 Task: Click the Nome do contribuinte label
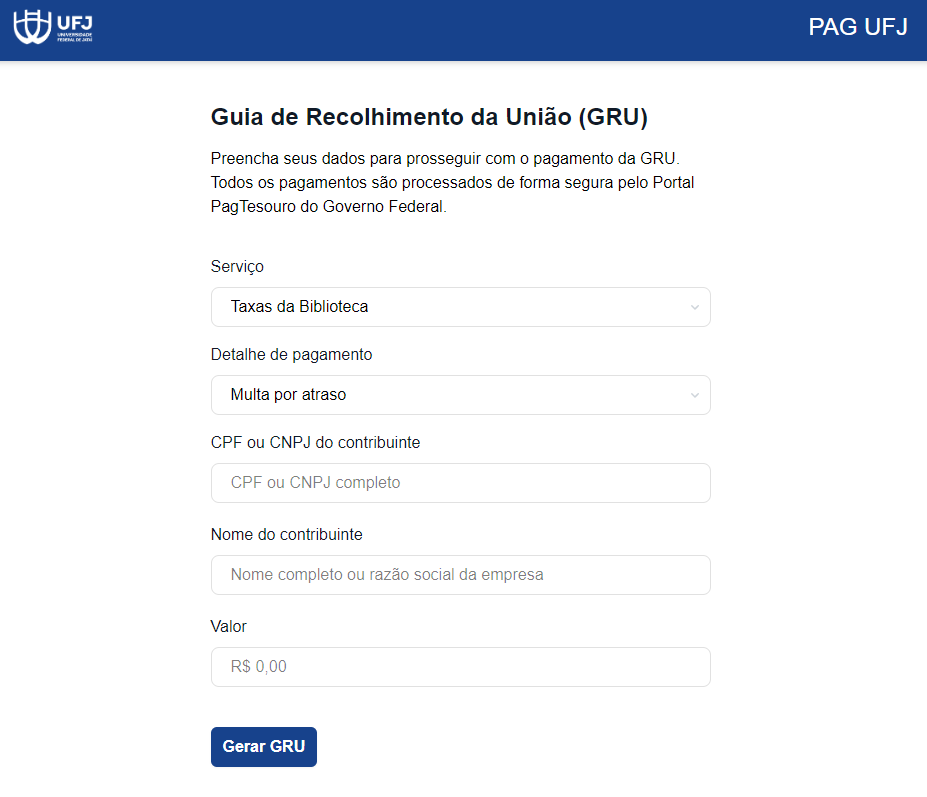click(x=286, y=534)
